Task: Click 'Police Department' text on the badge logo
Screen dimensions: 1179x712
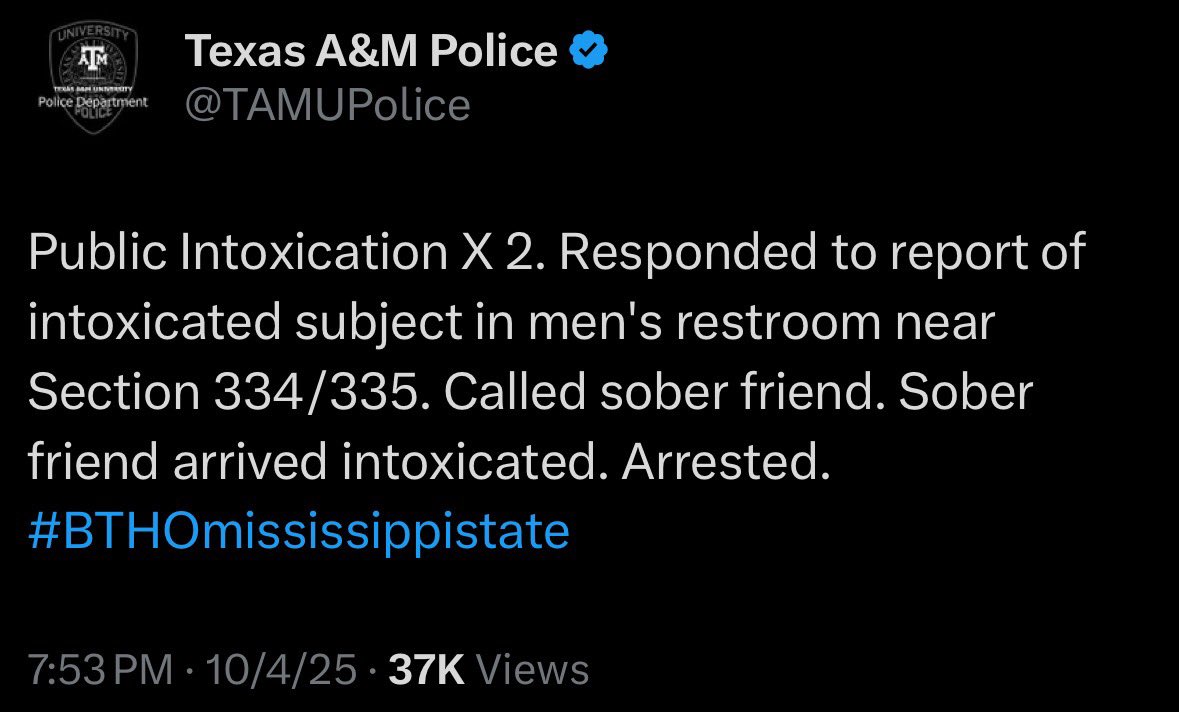Action: point(92,102)
